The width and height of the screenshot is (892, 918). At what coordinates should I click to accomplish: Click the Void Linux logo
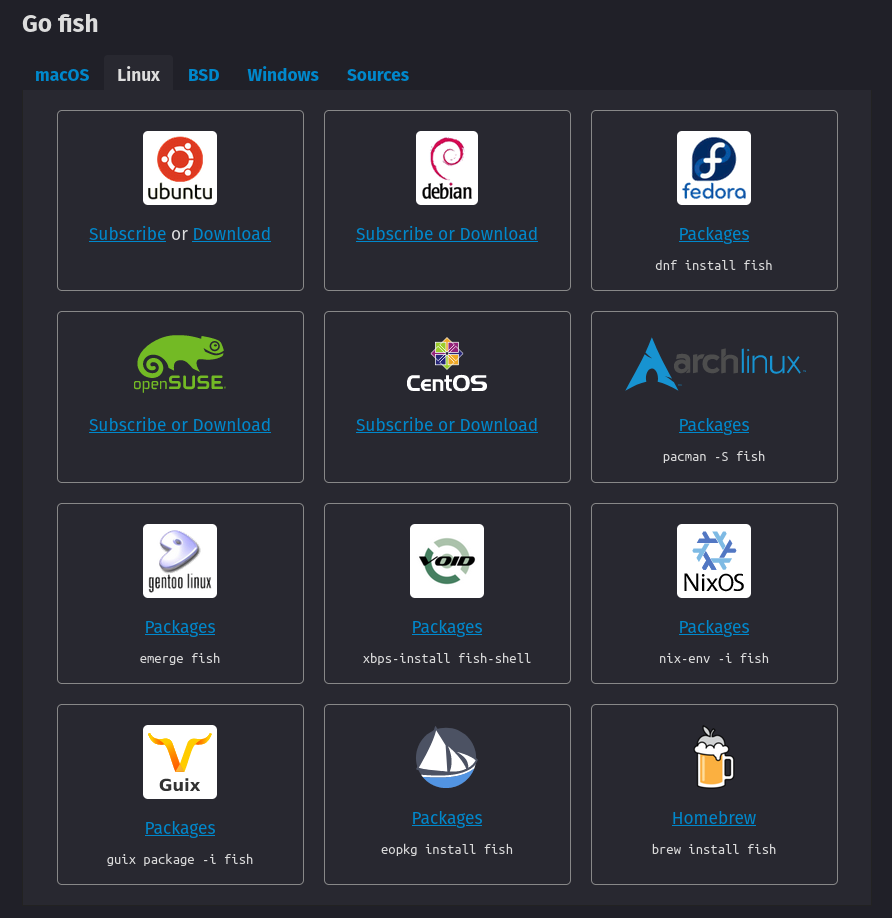pos(447,560)
